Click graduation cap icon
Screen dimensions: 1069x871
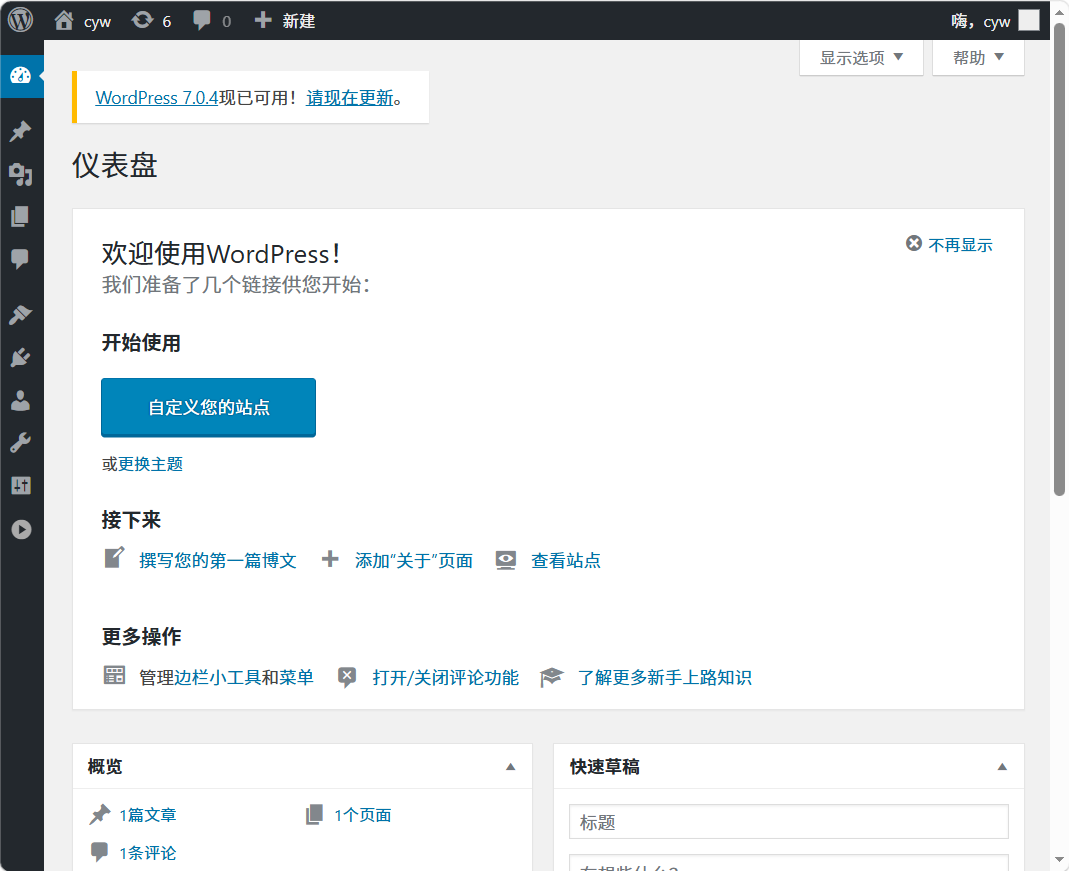552,677
